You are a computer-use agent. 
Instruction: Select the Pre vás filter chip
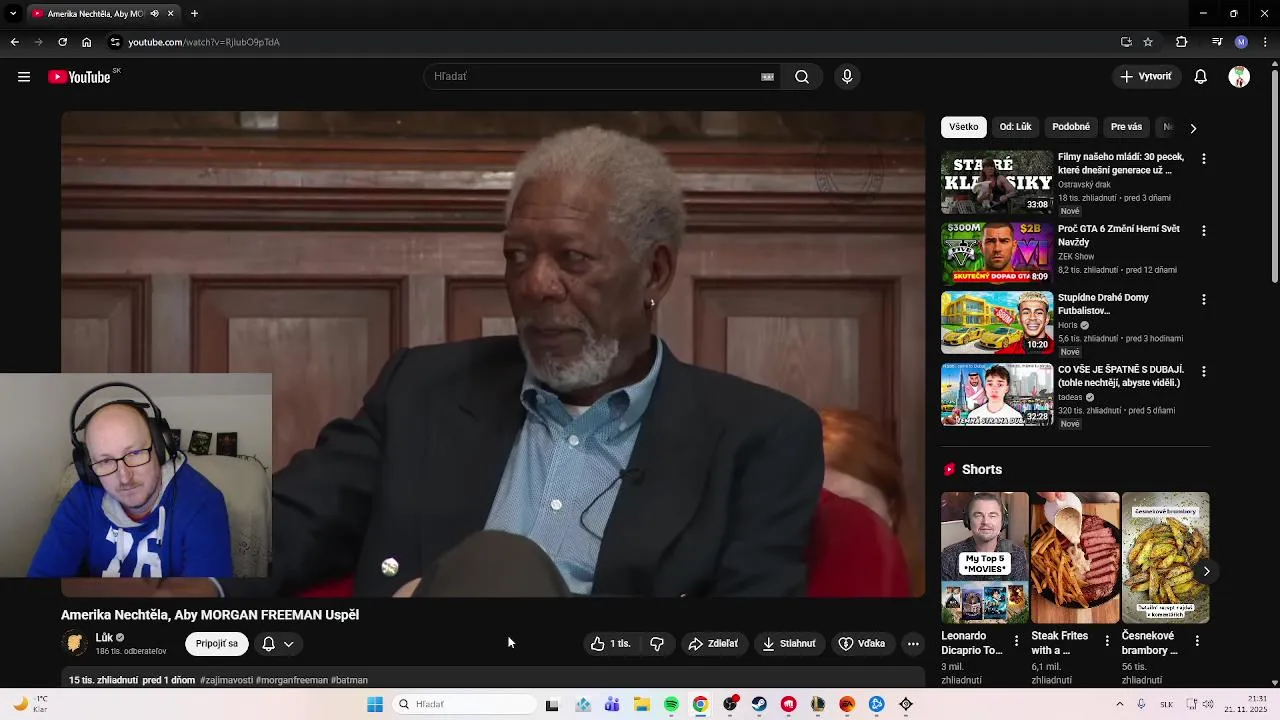point(1126,127)
